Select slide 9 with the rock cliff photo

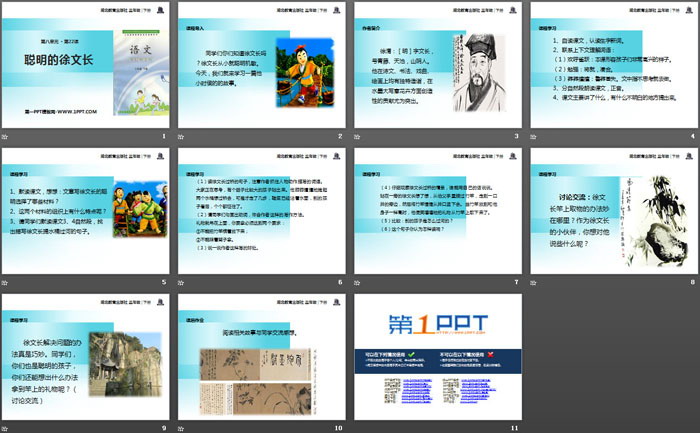(x=86, y=356)
